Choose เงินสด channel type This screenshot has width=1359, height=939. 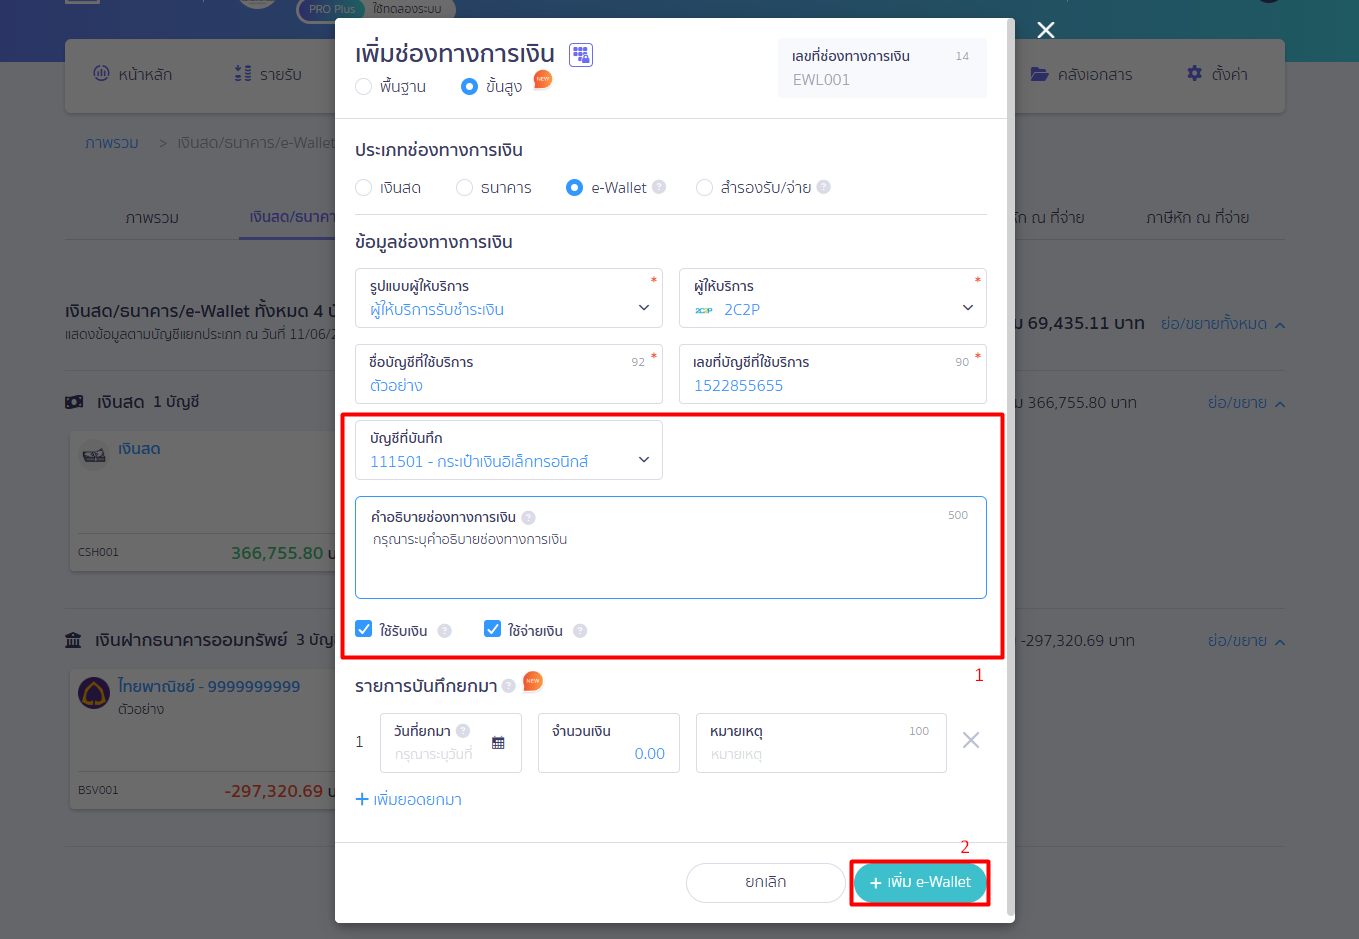coord(364,187)
